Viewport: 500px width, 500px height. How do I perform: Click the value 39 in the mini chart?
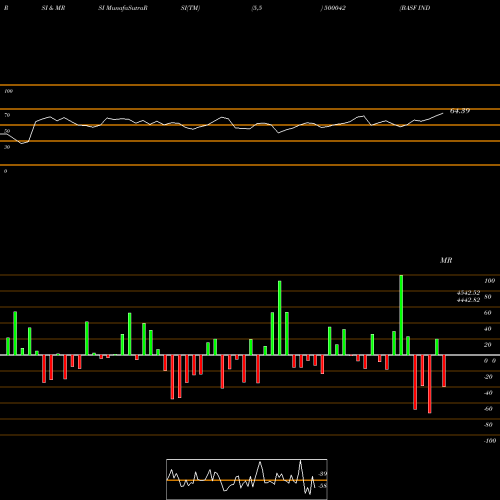[322, 474]
